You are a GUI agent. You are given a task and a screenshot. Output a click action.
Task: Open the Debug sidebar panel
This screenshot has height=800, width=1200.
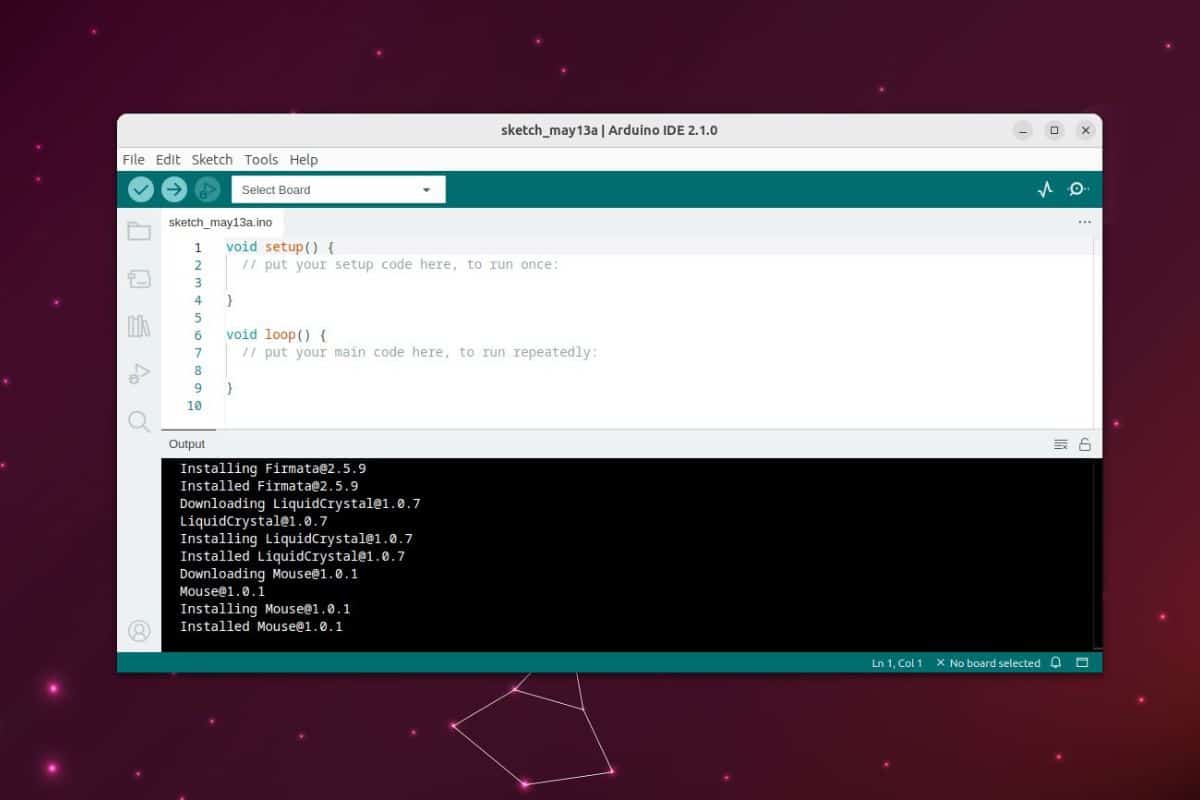[139, 374]
